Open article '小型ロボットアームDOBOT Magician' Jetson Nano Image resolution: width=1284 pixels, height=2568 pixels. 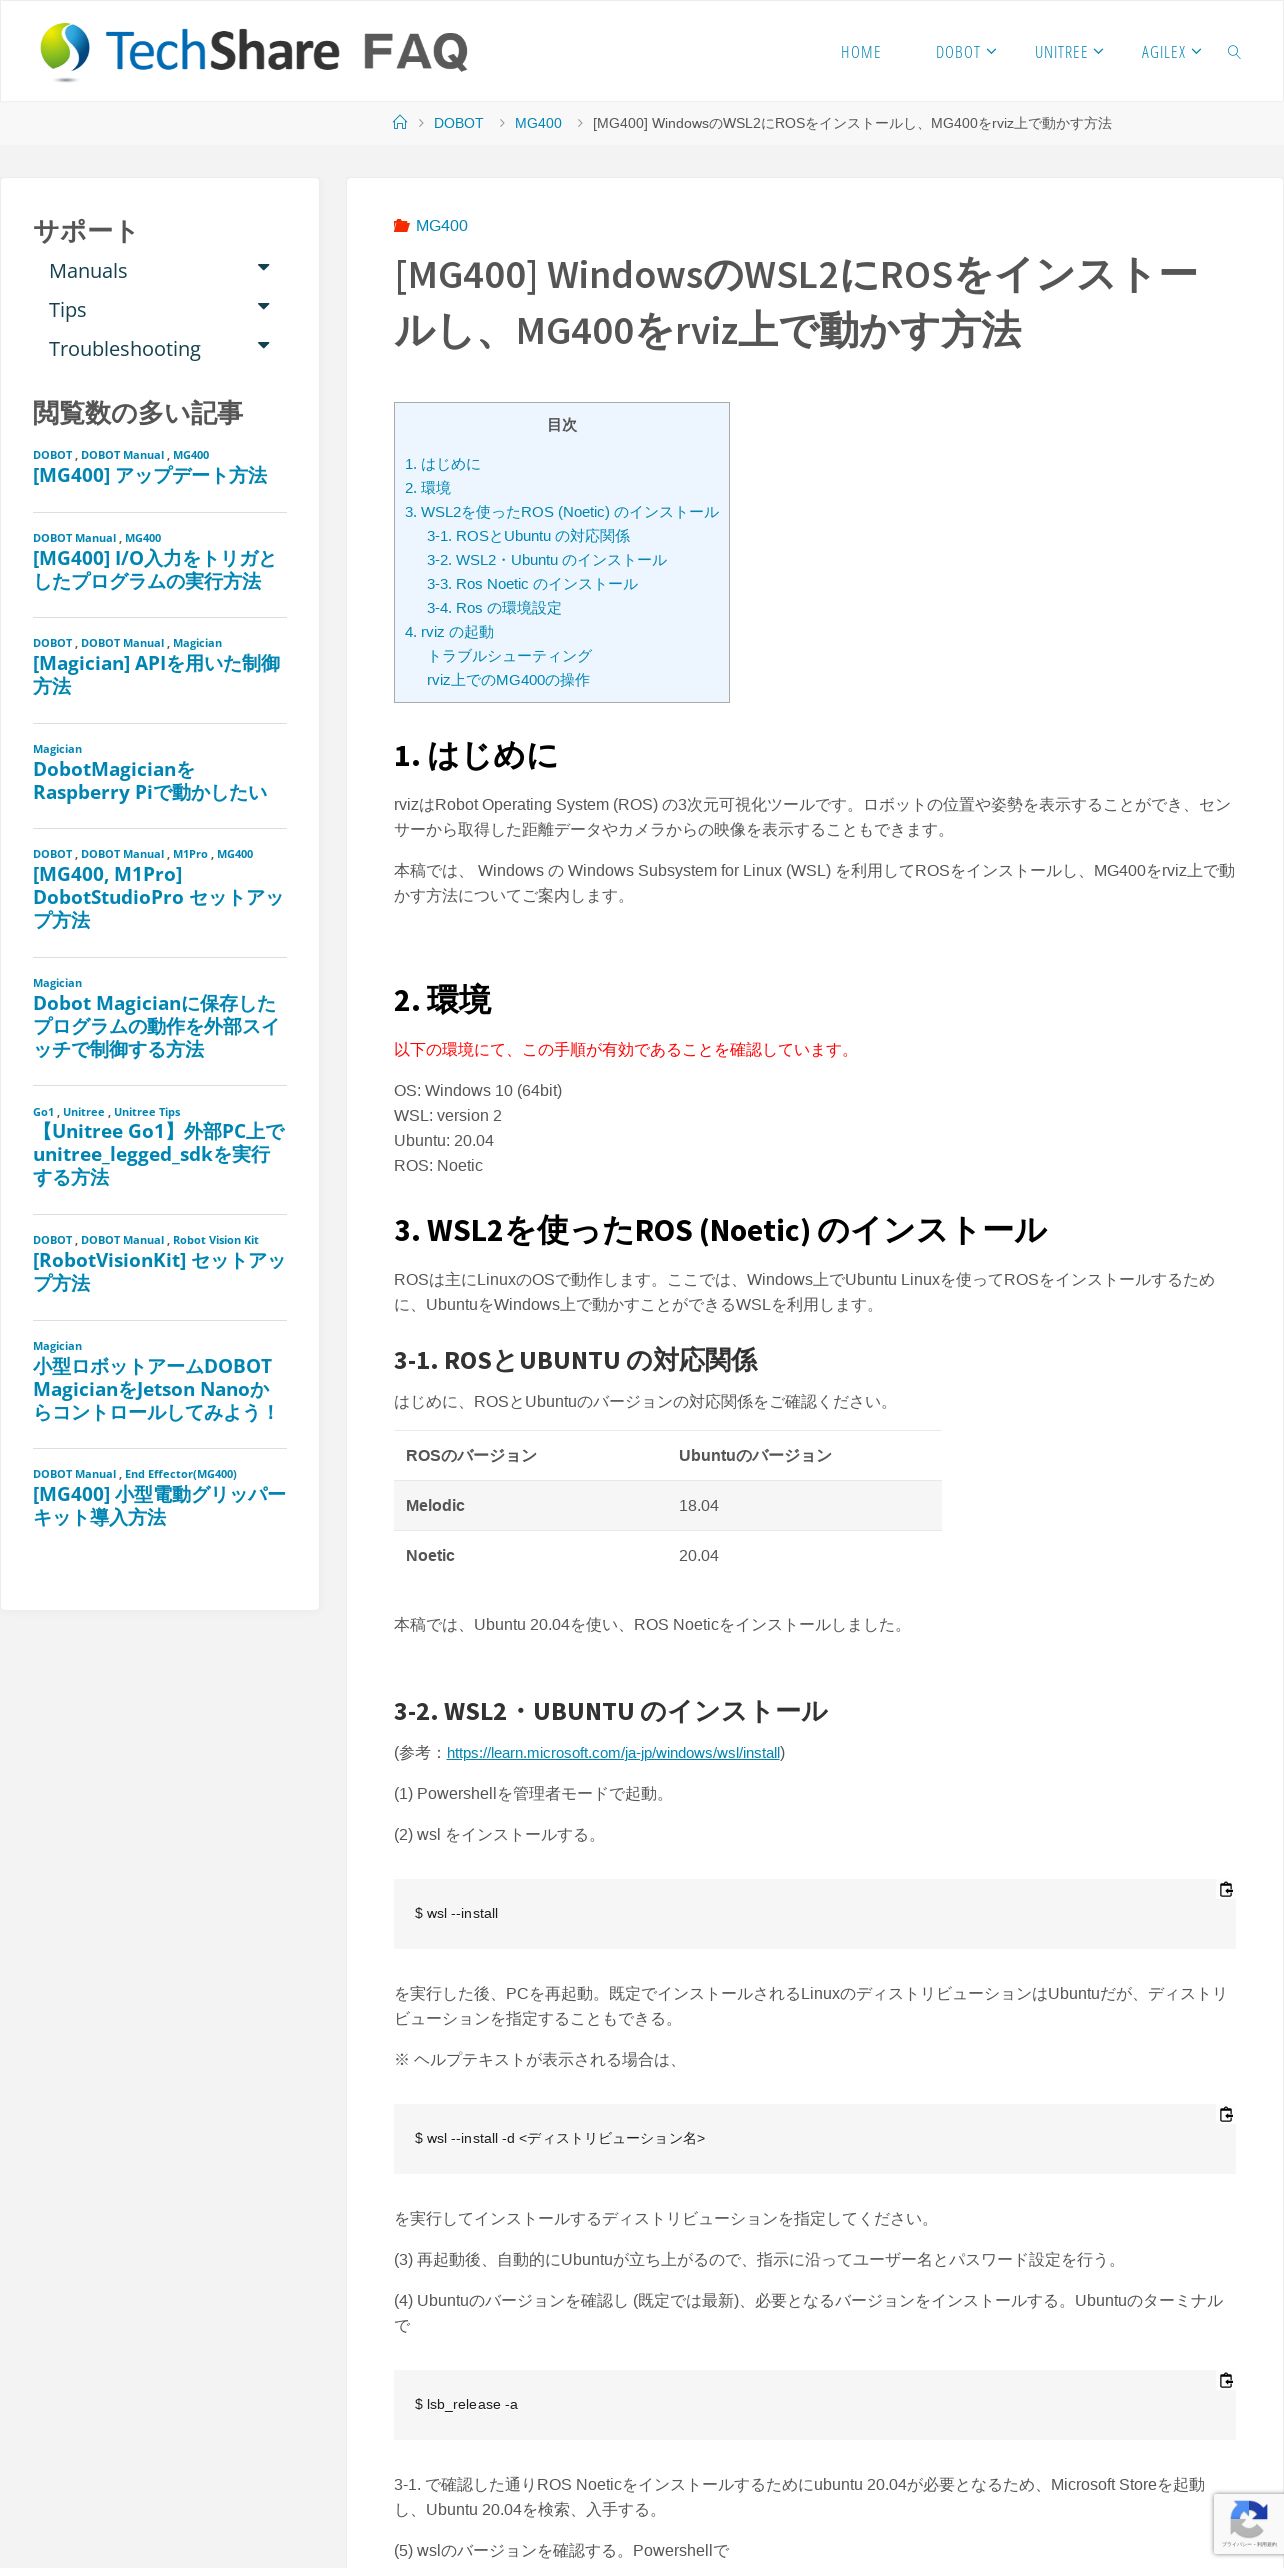pos(155,1389)
